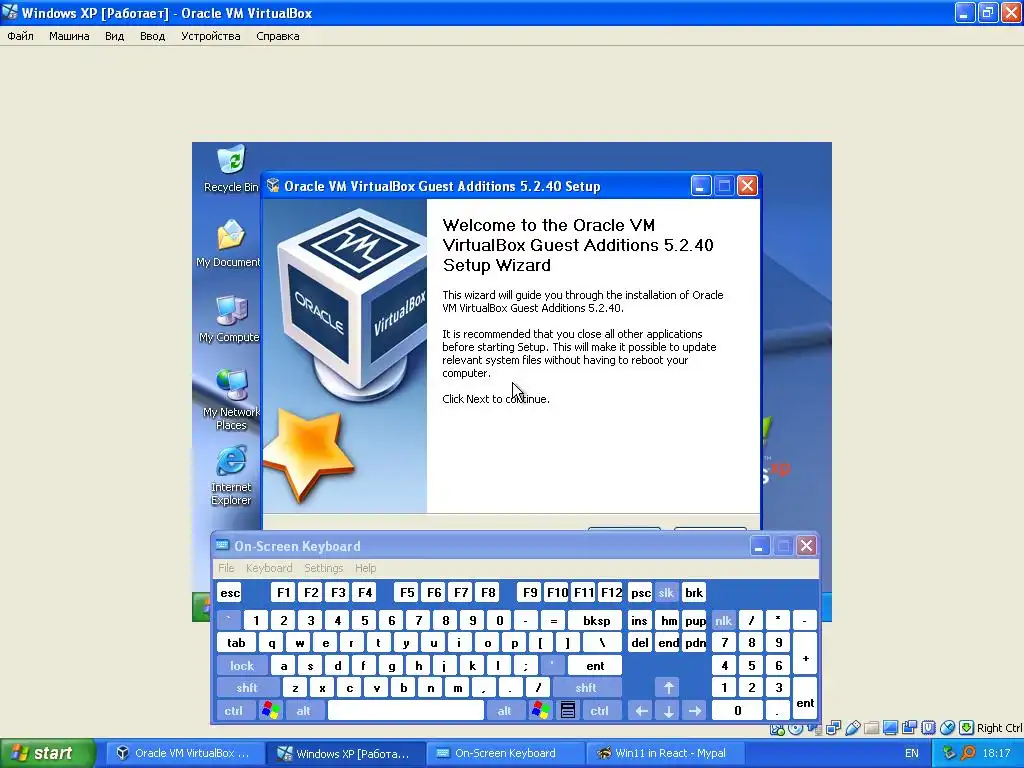The height and width of the screenshot is (768, 1024).
Task: Toggle the nlk num lock key
Action: tap(724, 620)
